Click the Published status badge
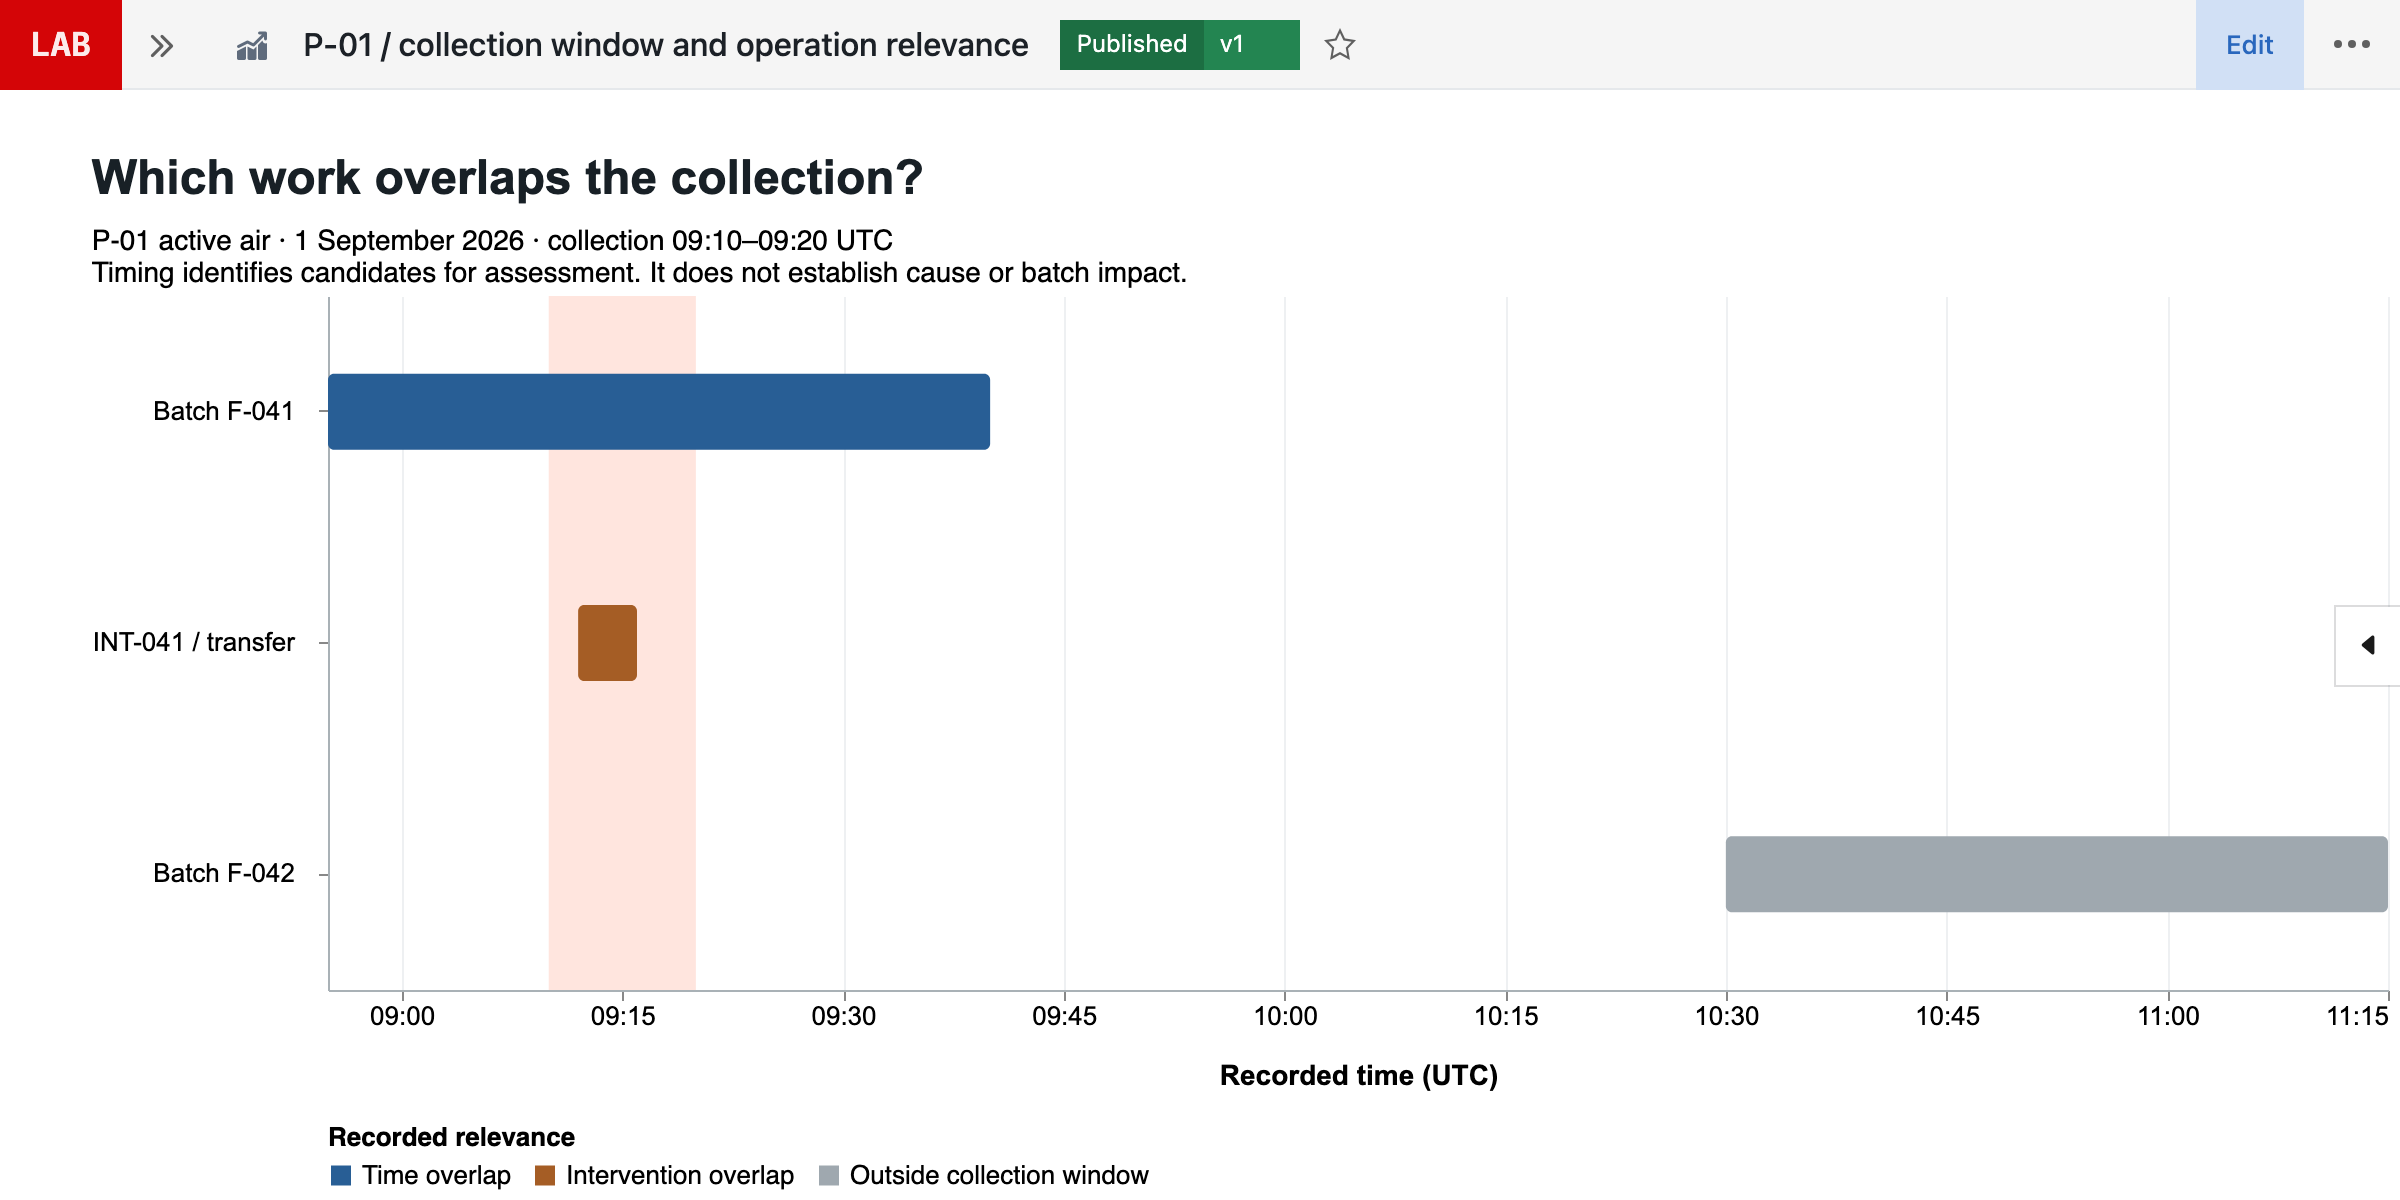The image size is (2400, 1200). coord(1131,45)
